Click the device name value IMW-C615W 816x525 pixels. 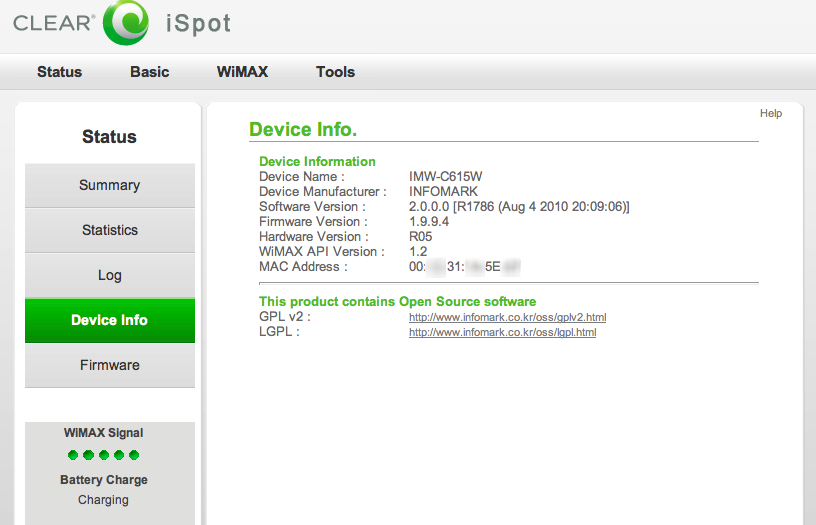(445, 177)
